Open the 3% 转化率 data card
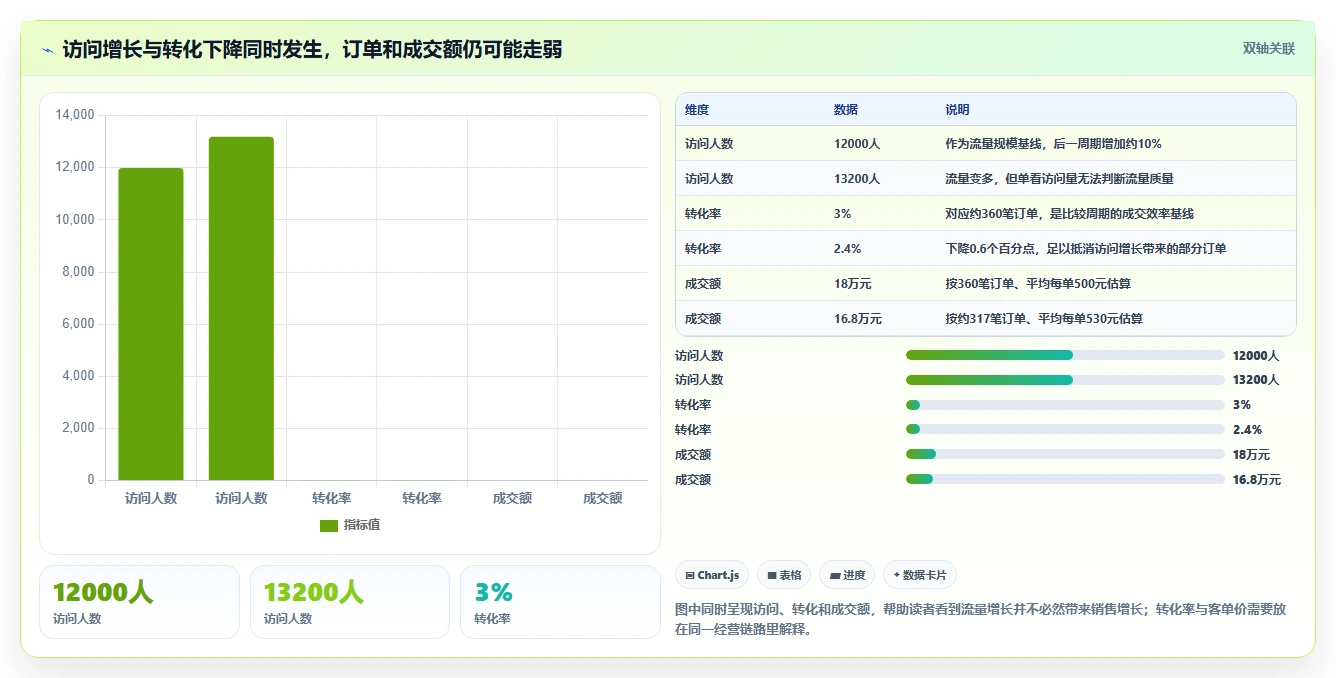This screenshot has height=678, width=1336. tap(560, 602)
